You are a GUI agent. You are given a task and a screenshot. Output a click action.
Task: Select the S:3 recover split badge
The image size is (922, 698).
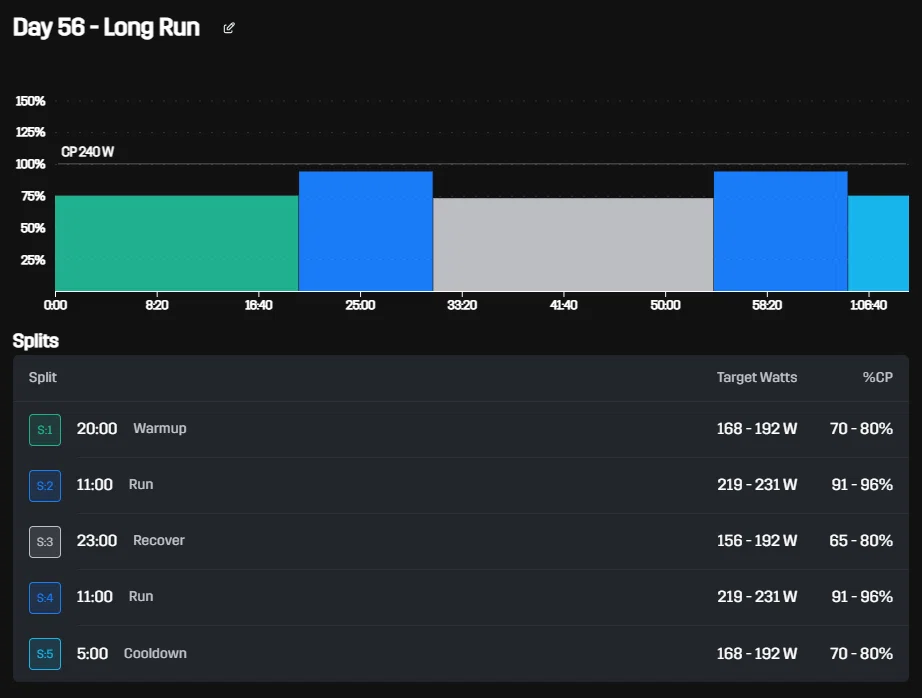coord(45,542)
